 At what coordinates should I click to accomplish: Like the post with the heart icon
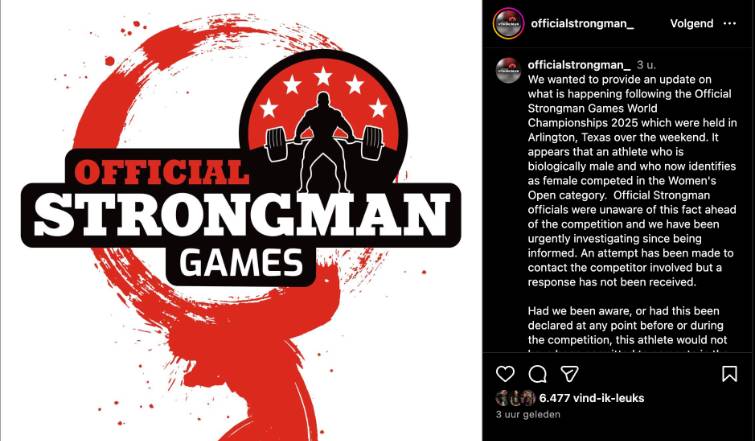coord(505,374)
